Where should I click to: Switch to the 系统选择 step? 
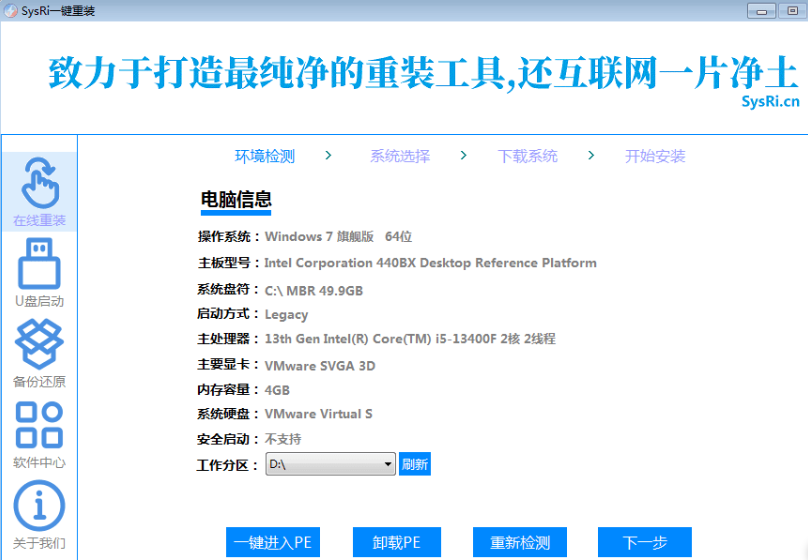pos(399,156)
